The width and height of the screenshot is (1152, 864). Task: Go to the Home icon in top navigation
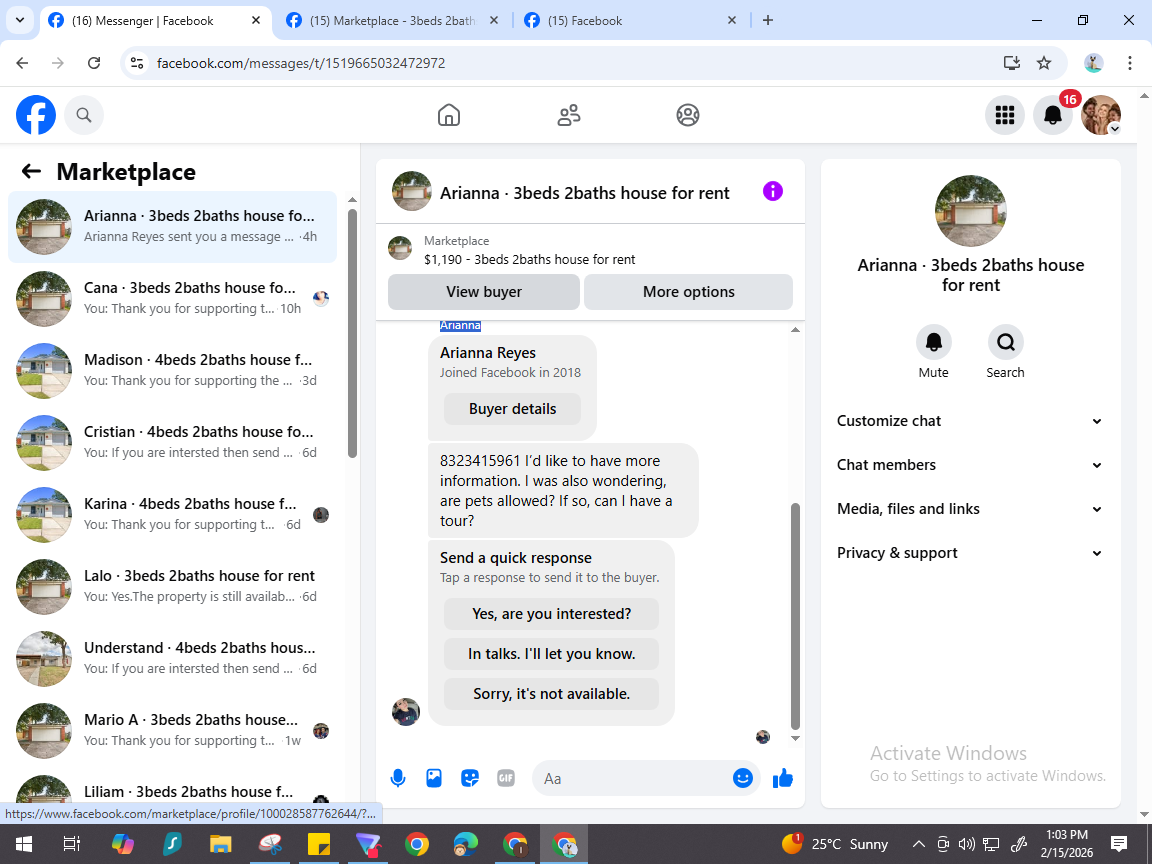[449, 115]
